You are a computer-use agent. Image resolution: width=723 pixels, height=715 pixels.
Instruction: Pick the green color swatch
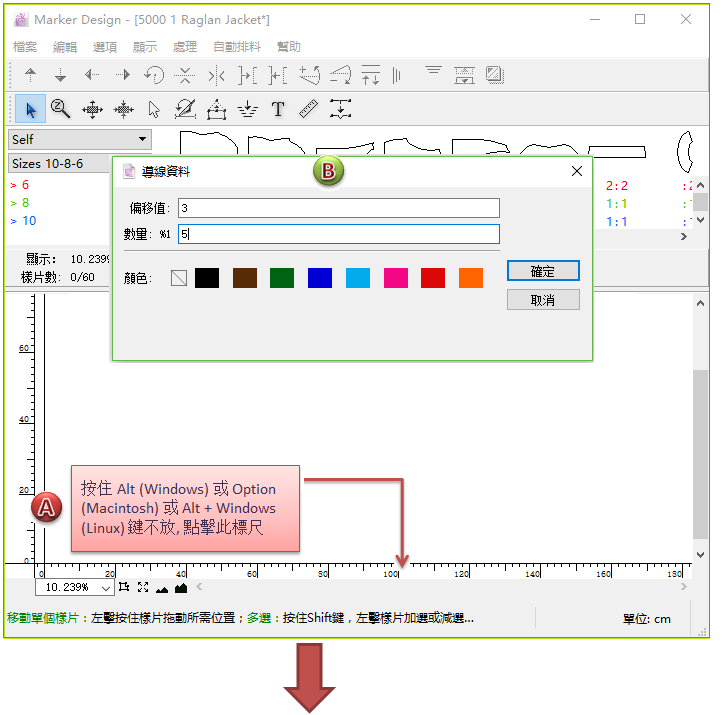(282, 278)
